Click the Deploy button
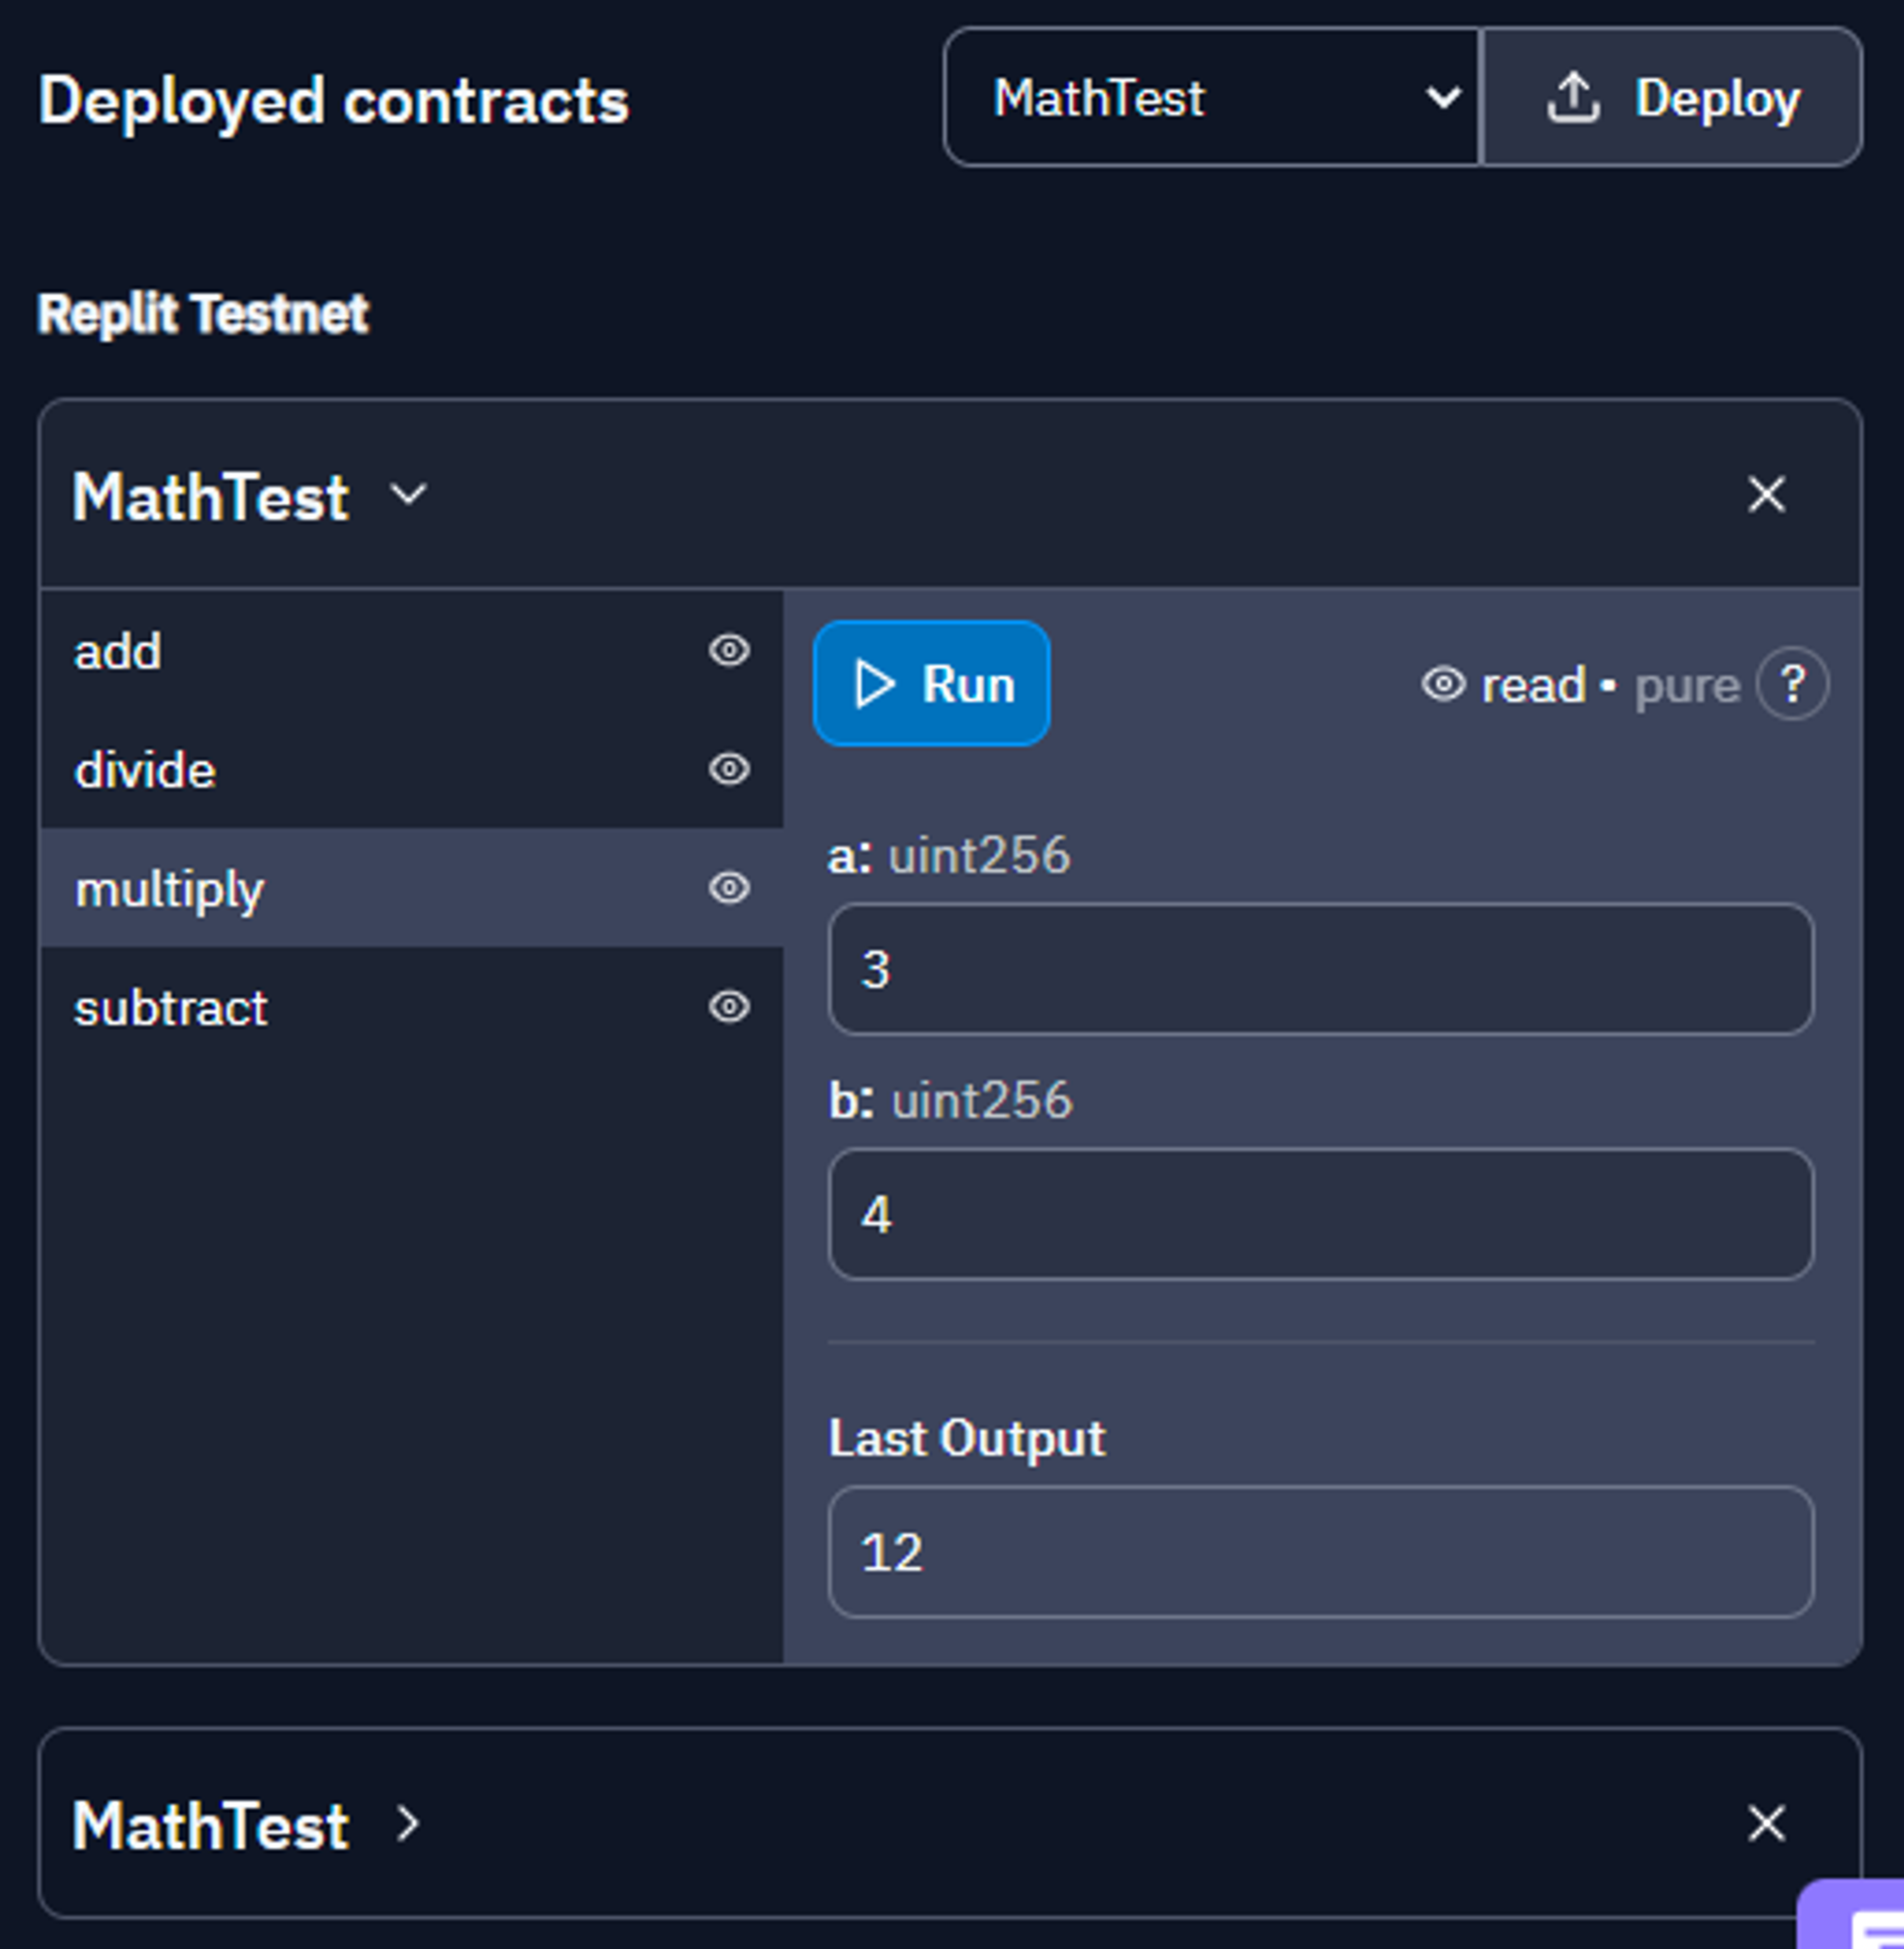 pyautogui.click(x=1672, y=97)
